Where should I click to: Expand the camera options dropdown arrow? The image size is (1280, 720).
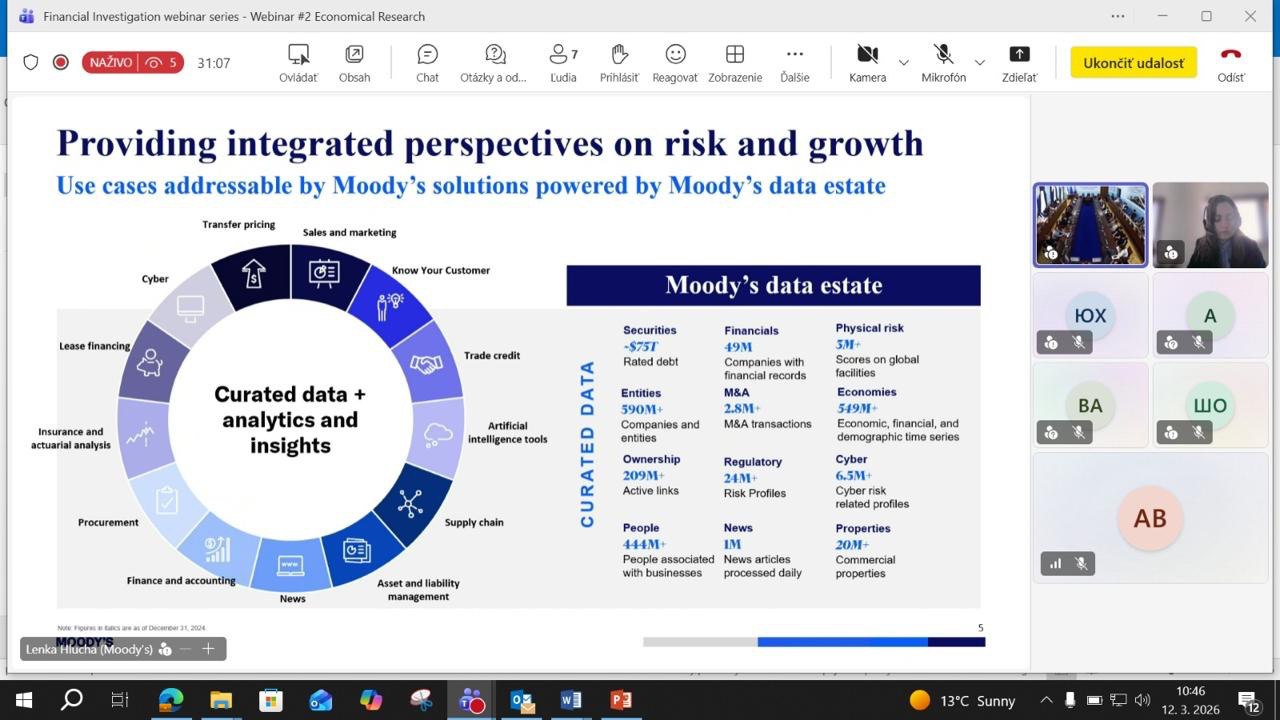click(x=904, y=63)
